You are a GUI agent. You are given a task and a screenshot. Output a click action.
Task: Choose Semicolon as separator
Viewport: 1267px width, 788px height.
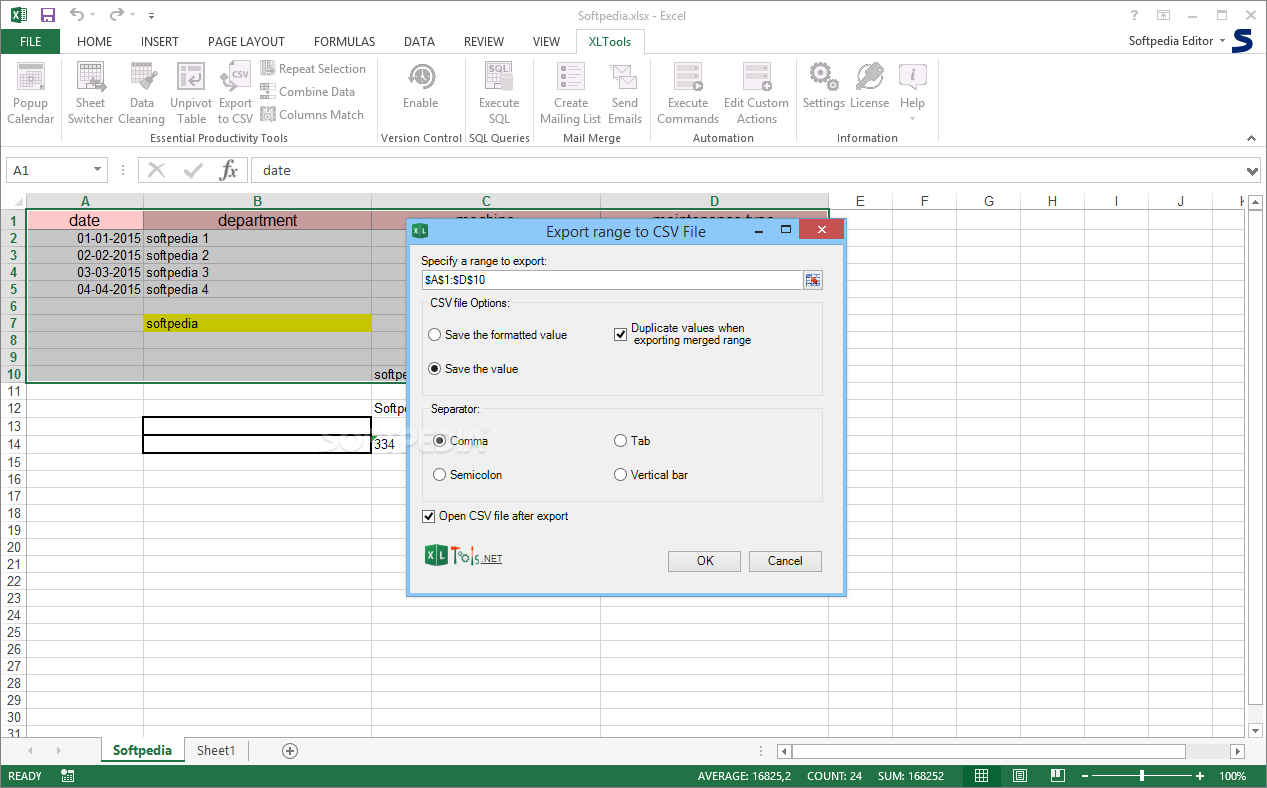468,475
